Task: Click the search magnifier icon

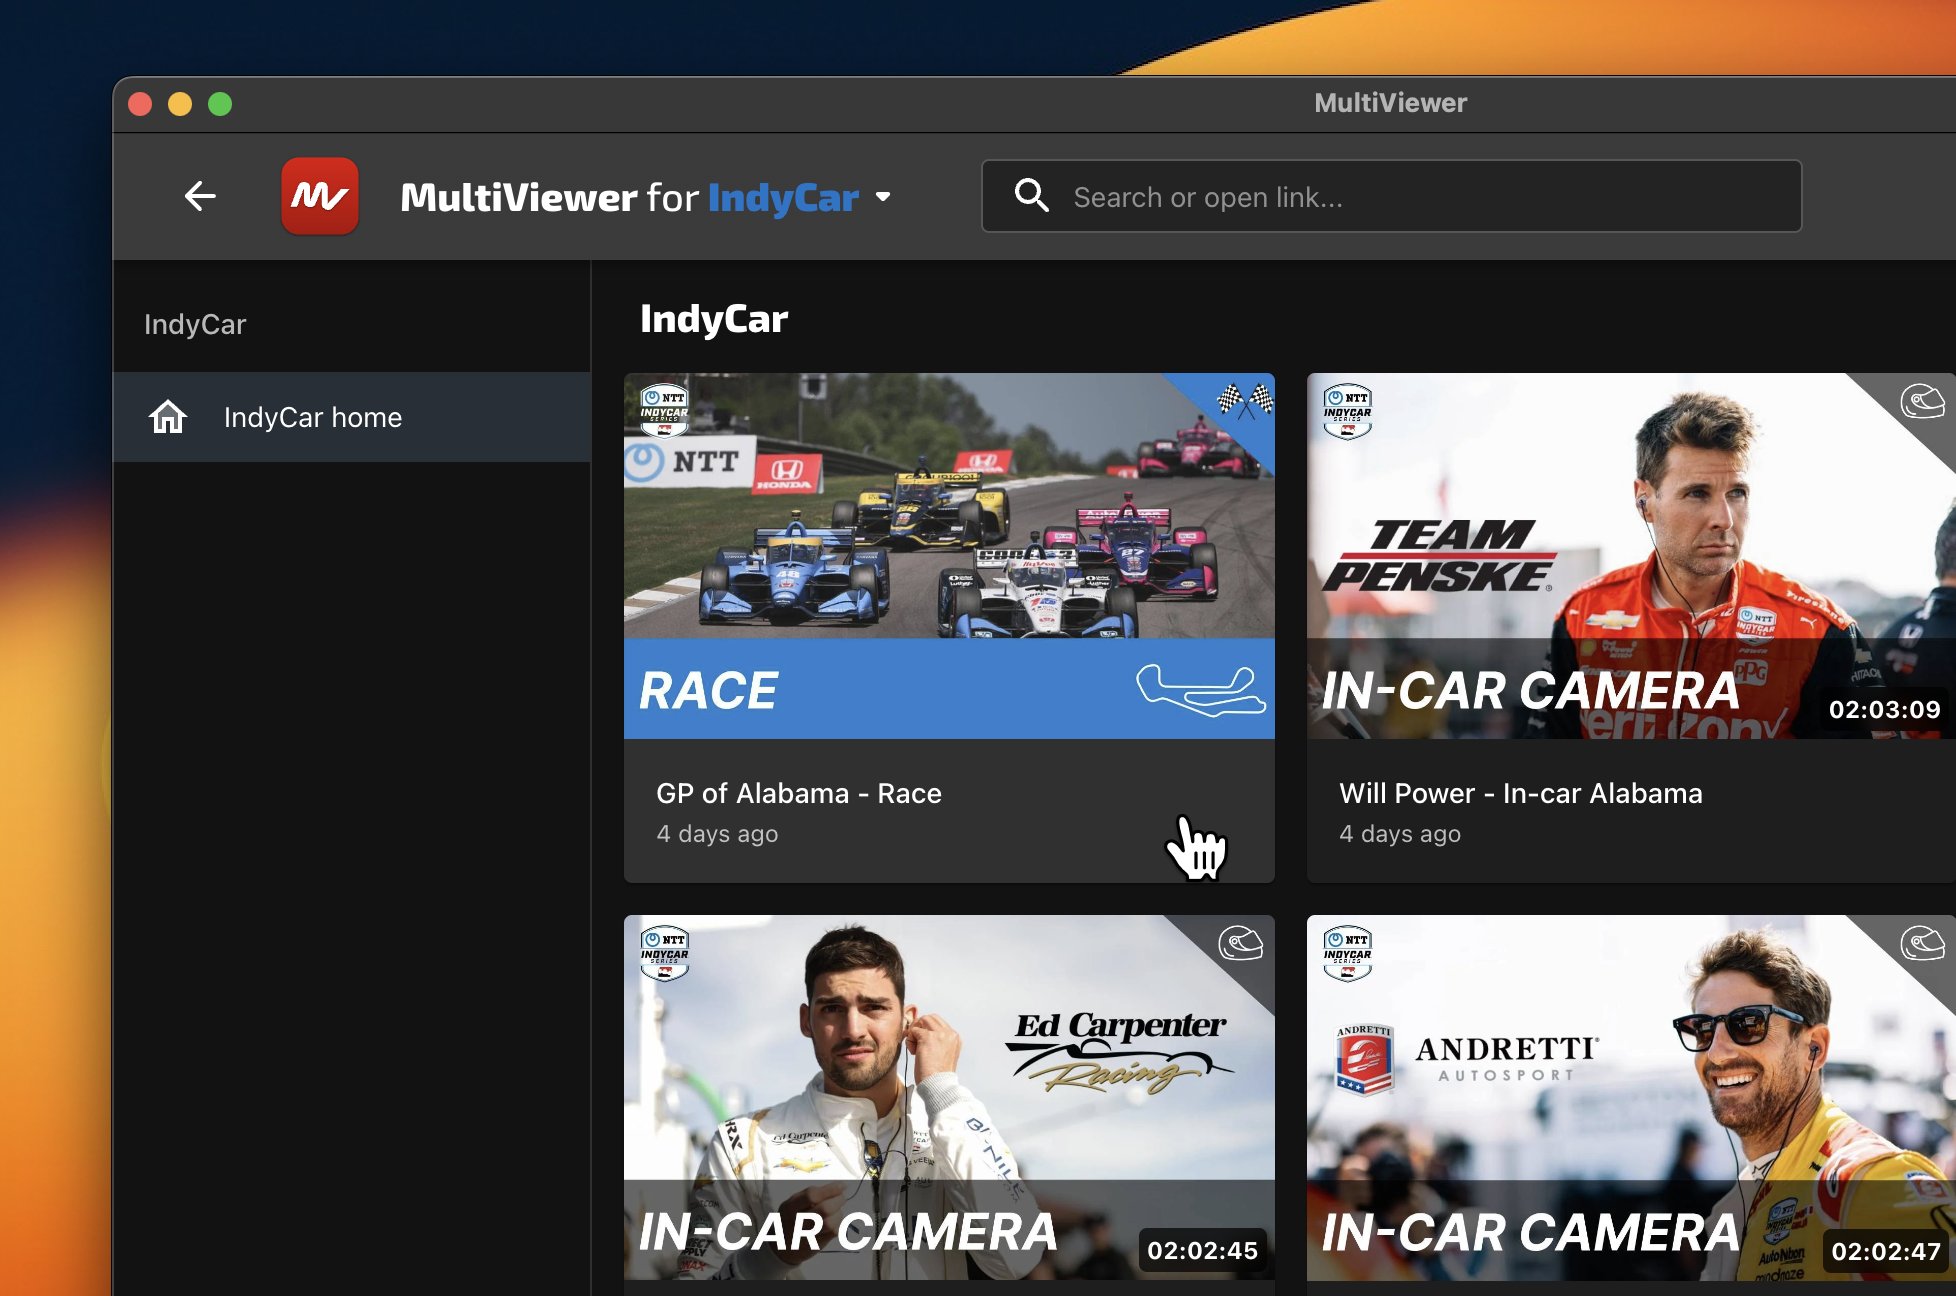Action: coord(1032,196)
